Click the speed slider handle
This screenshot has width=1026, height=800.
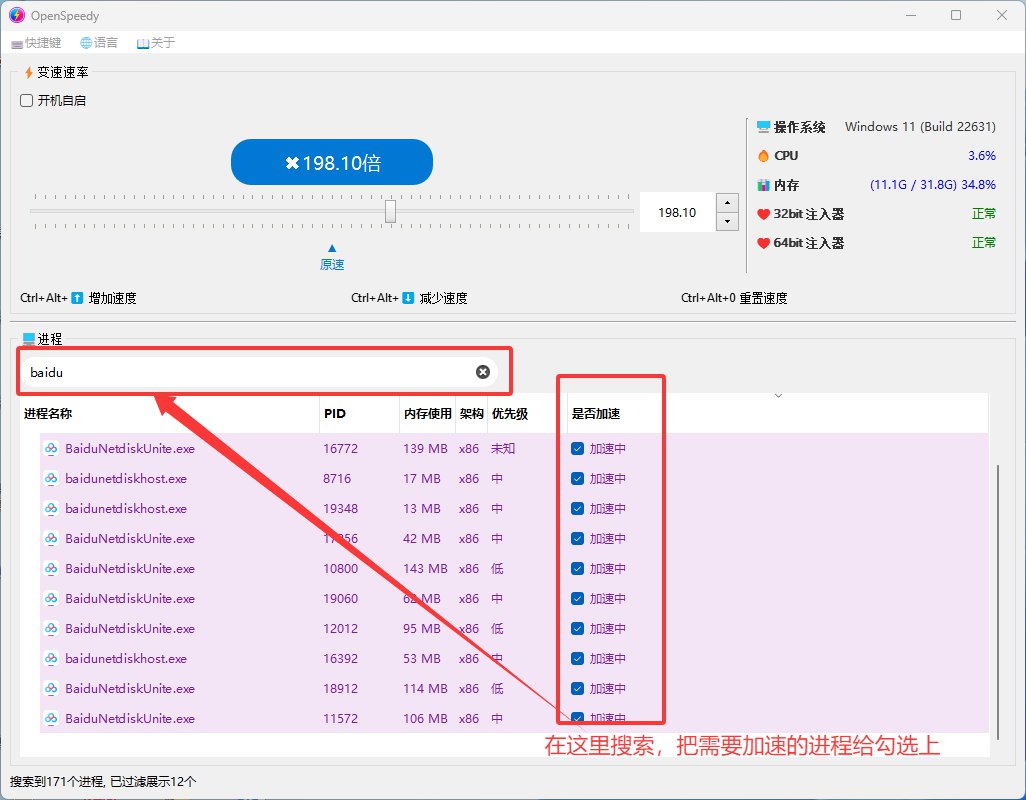pos(391,212)
